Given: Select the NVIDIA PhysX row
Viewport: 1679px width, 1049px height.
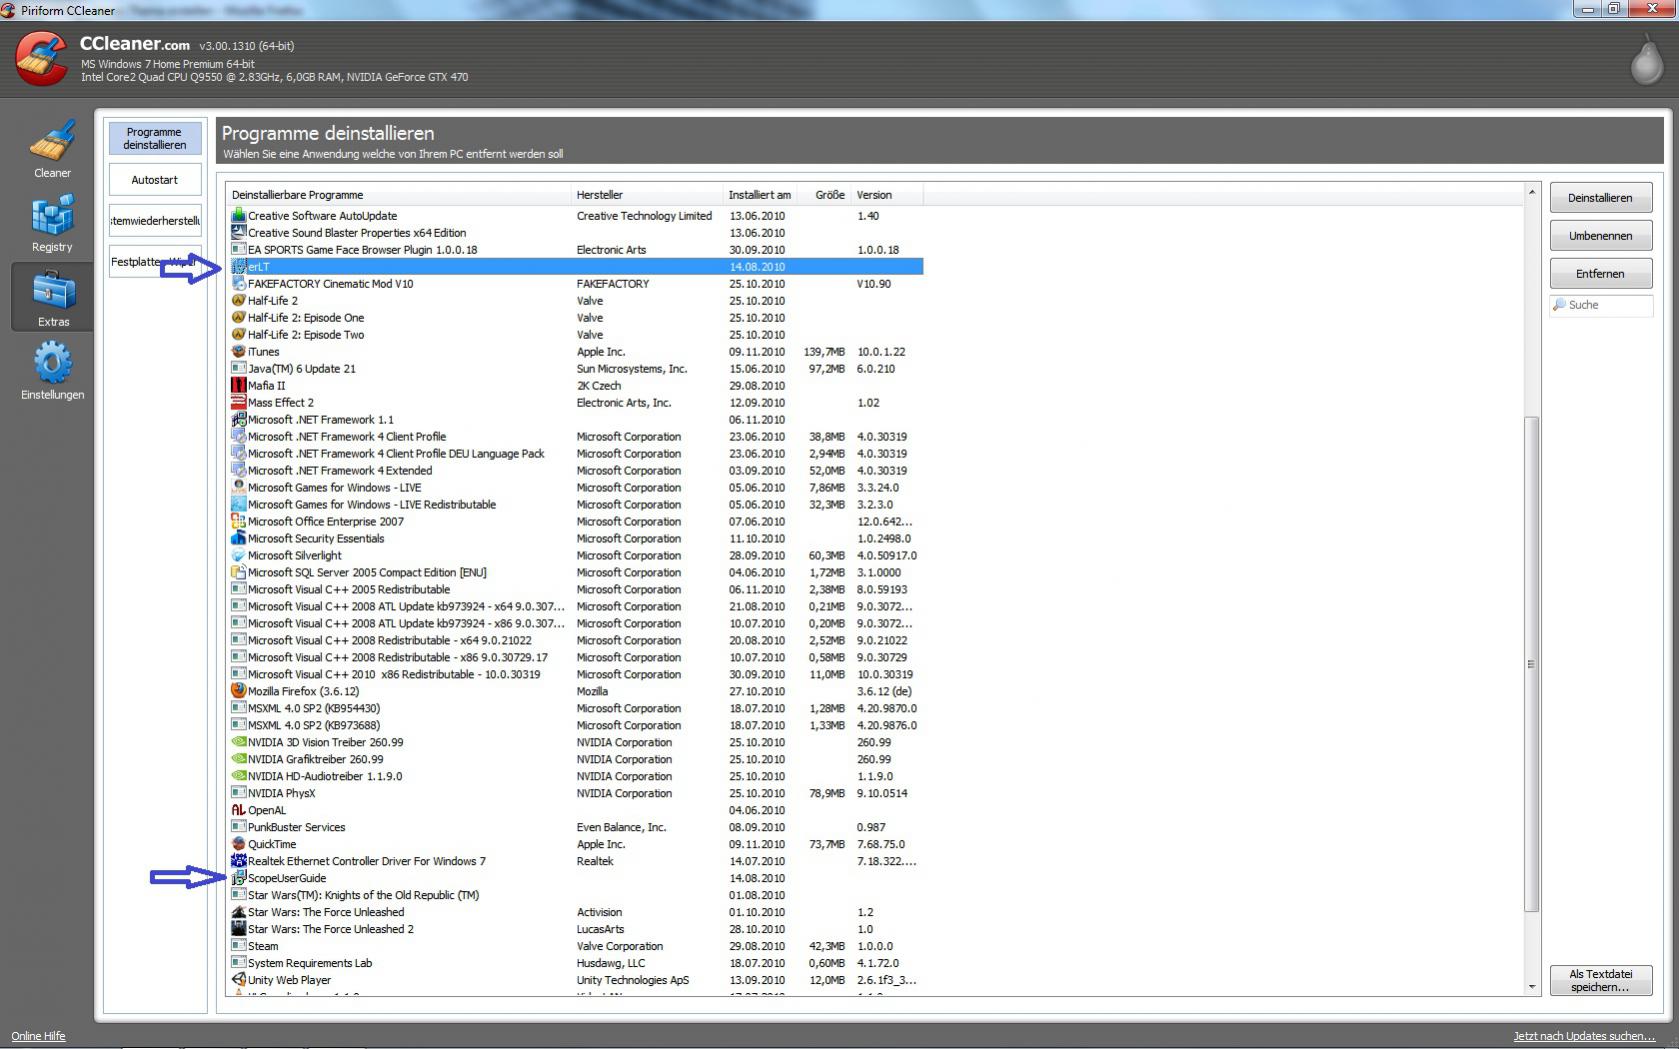Looking at the screenshot, I should coord(576,793).
